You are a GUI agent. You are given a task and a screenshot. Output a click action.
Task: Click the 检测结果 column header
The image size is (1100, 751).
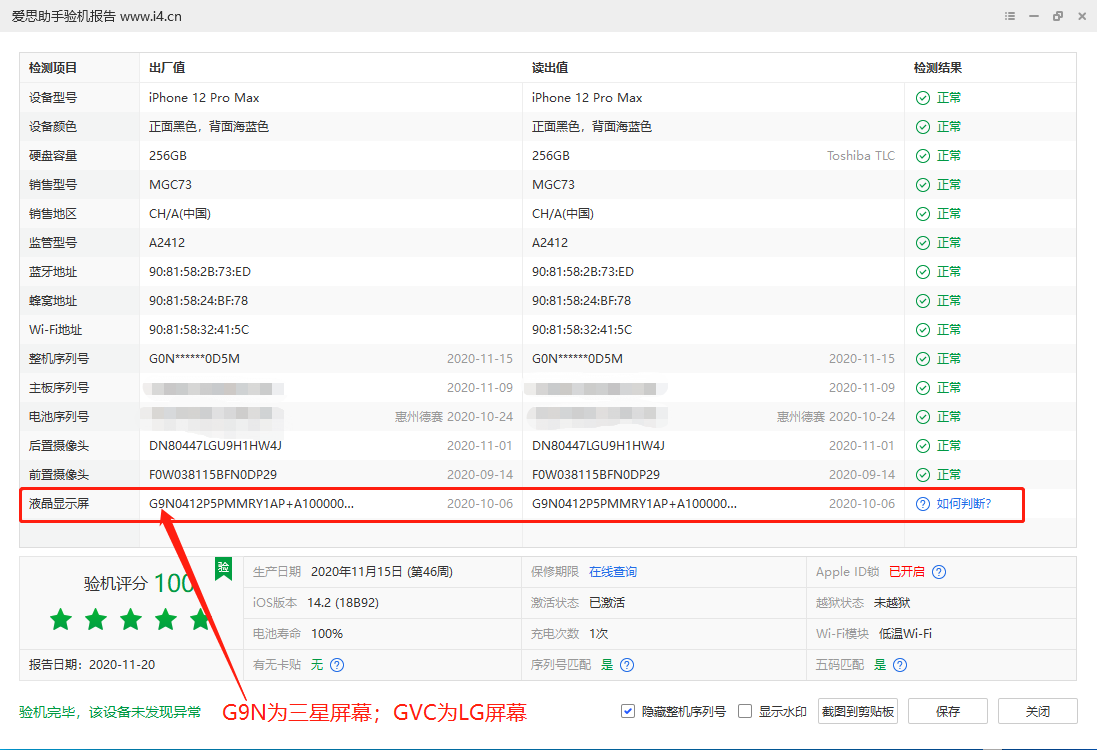(937, 68)
